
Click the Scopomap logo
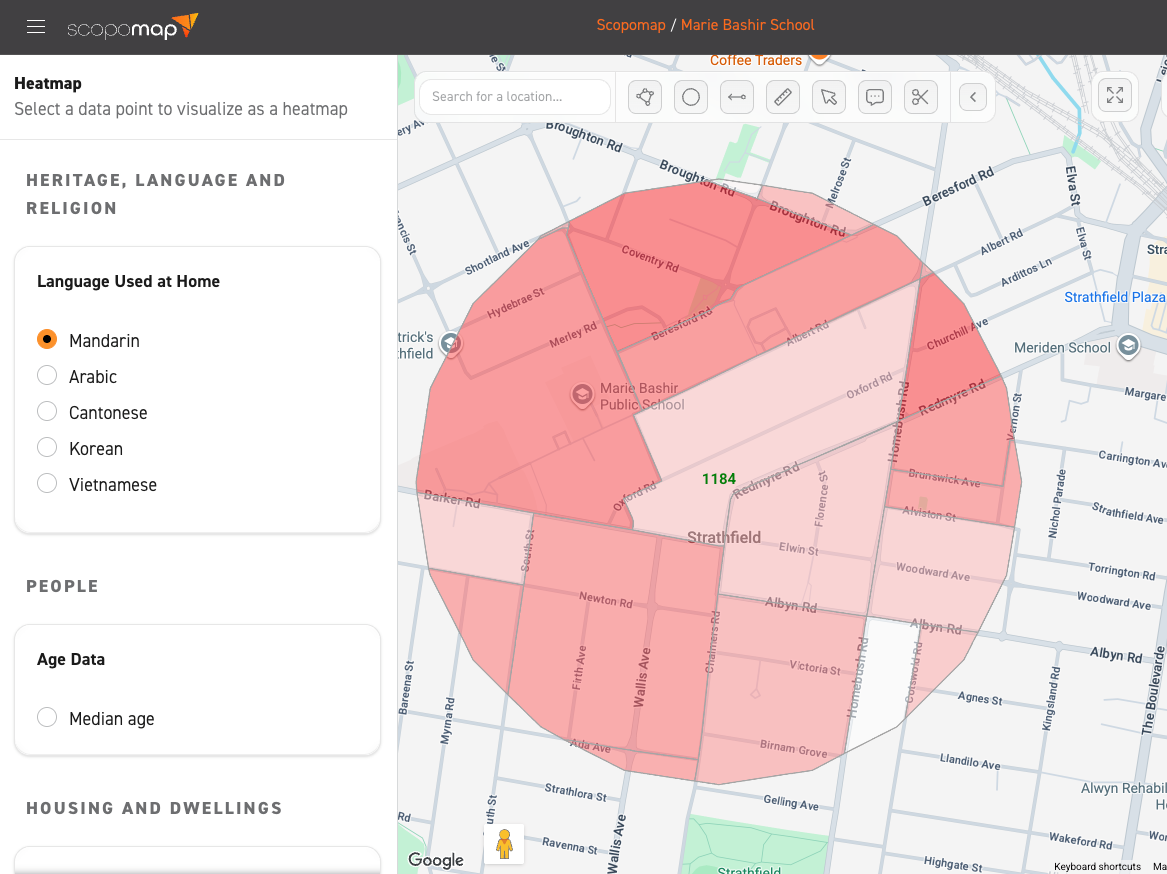point(132,27)
